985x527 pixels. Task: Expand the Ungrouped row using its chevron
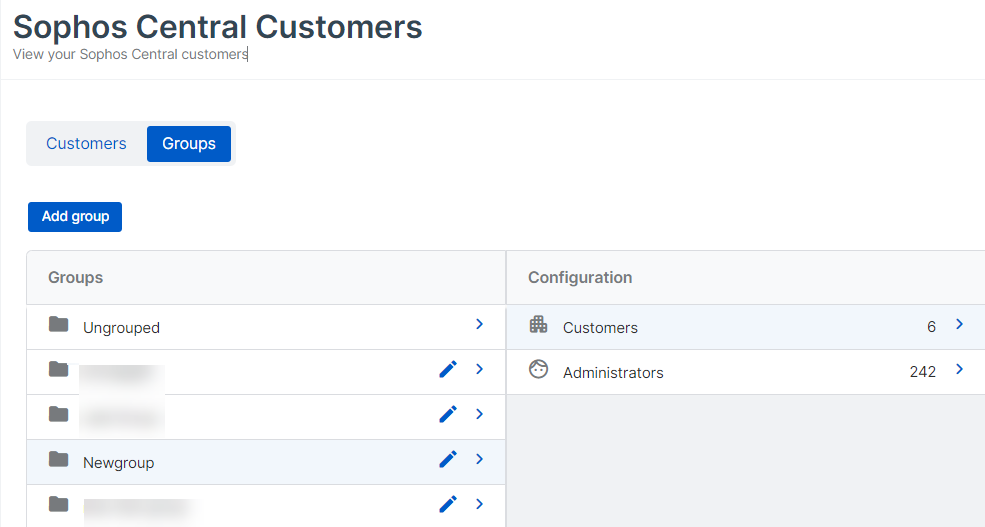[480, 324]
